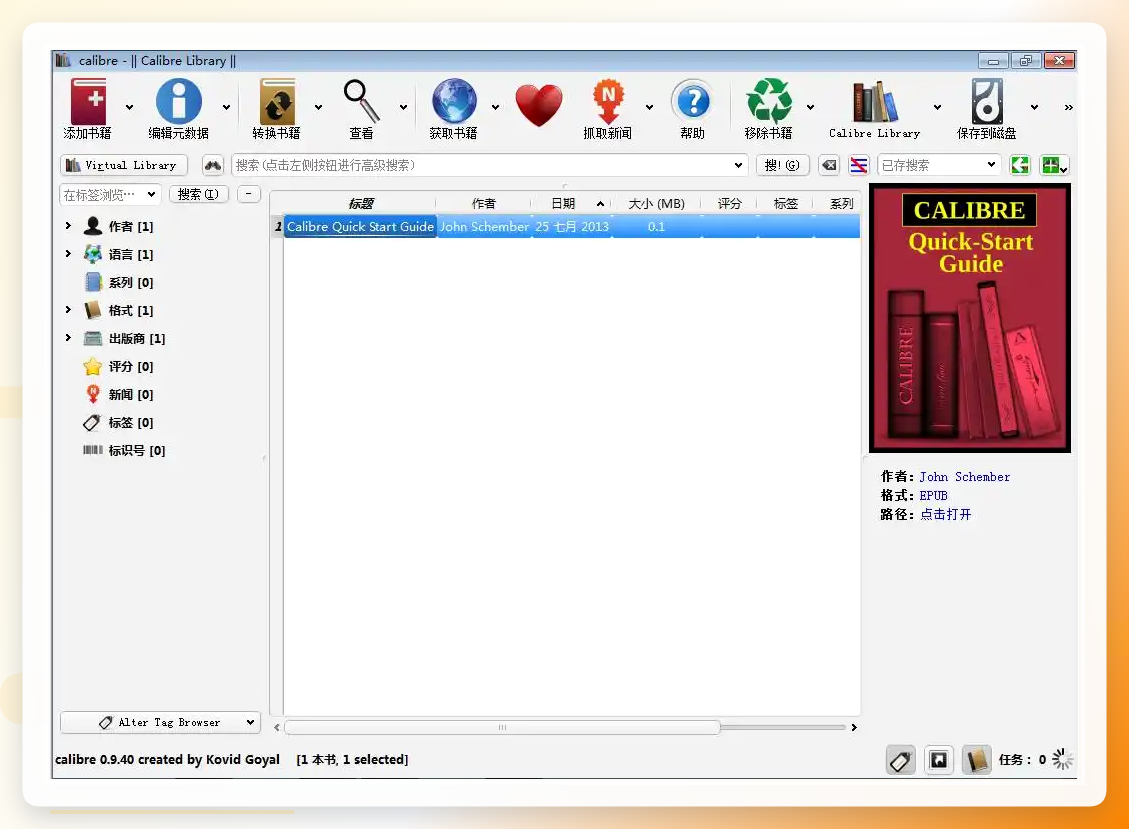
Task: Toggle Tag Browser icon in status bar
Action: [901, 760]
